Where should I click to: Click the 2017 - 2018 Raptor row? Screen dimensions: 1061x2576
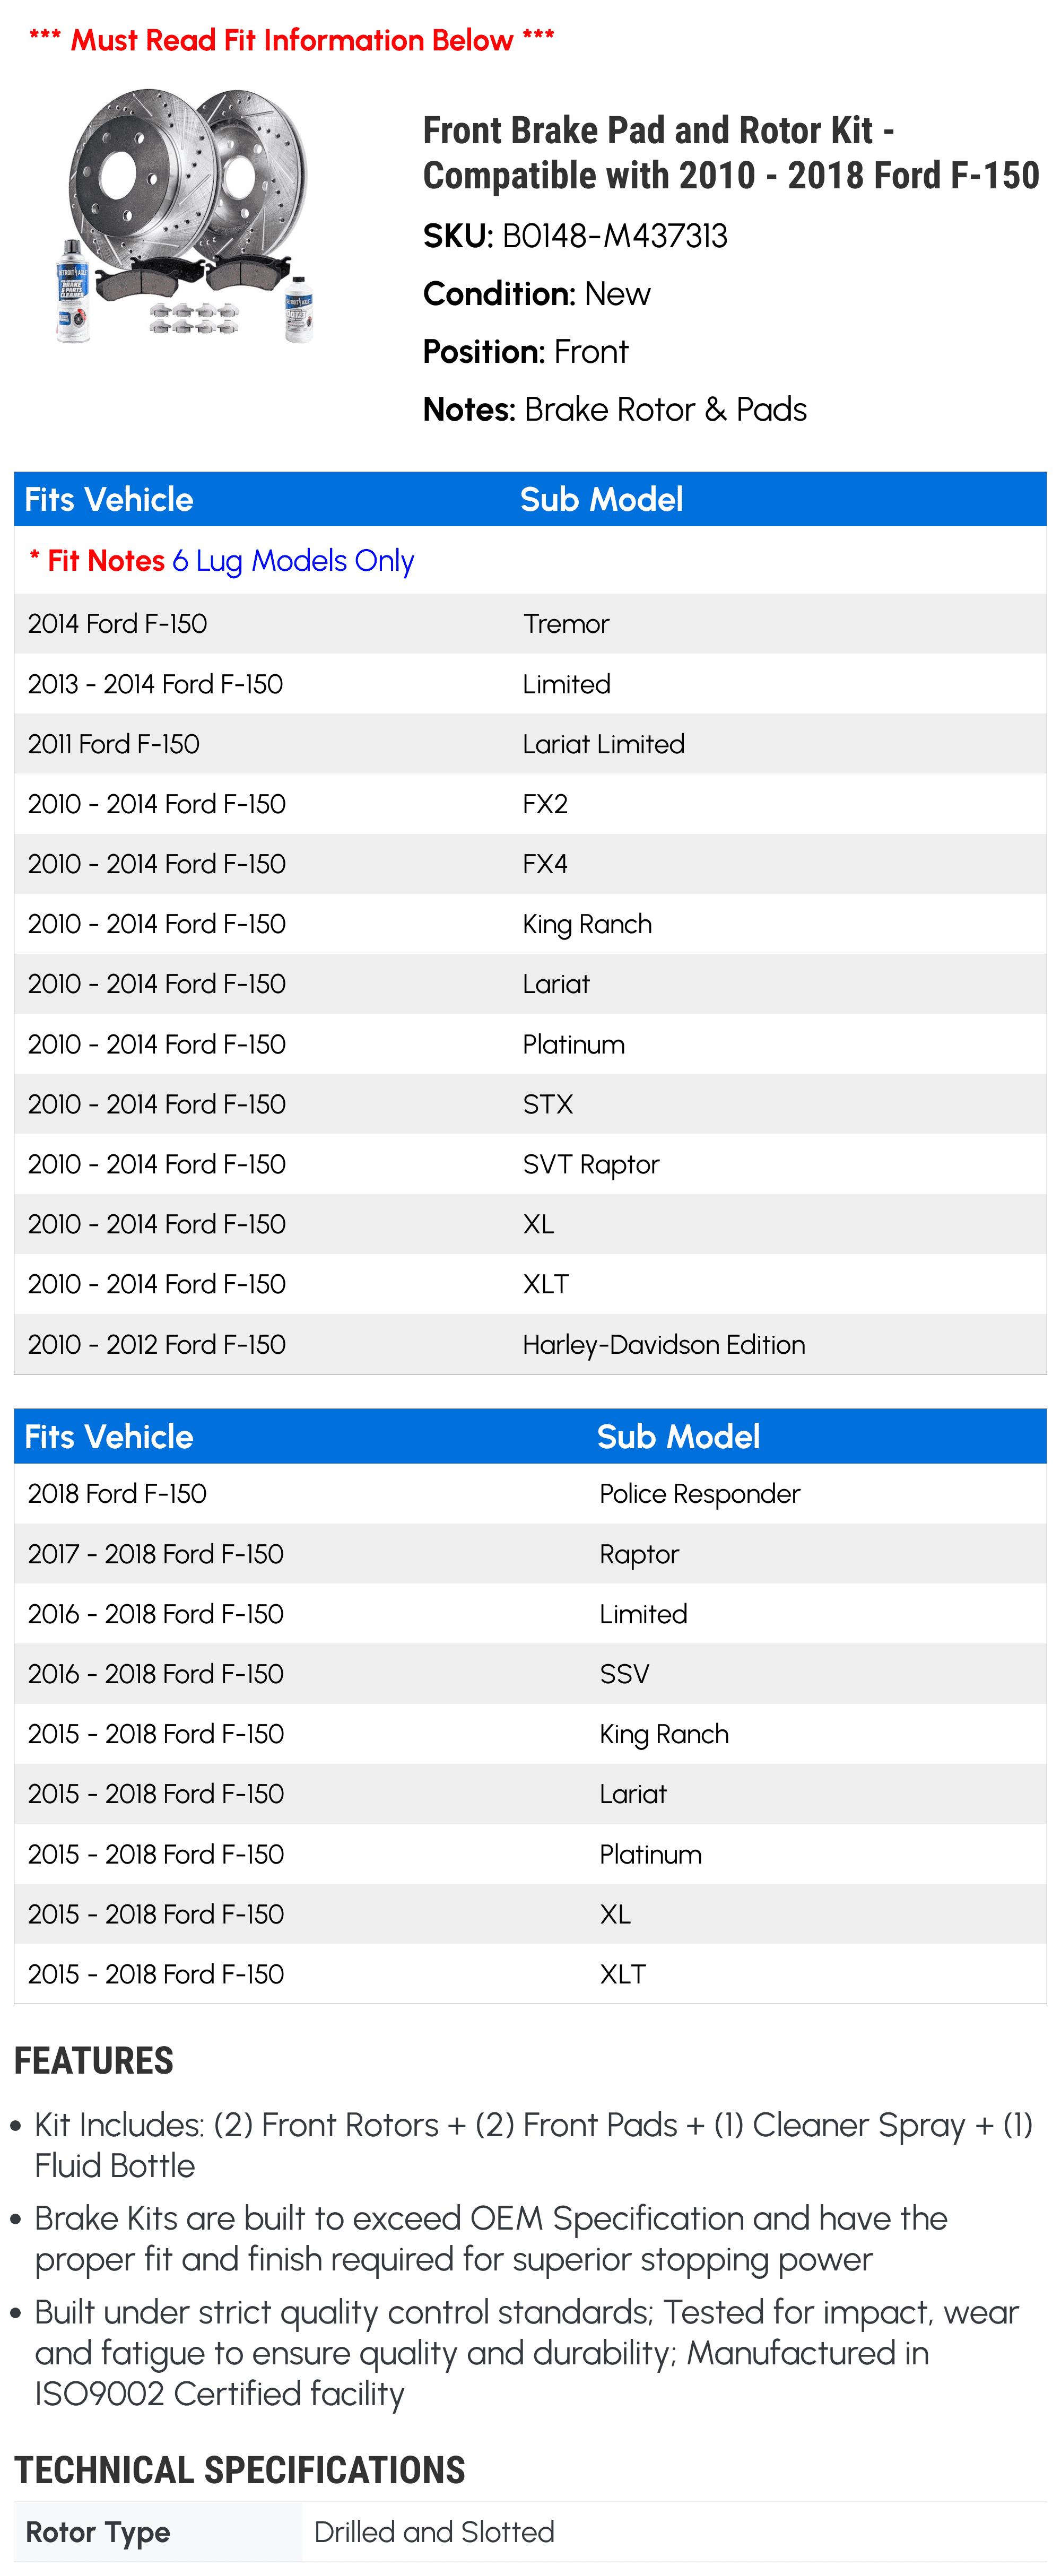(530, 1553)
